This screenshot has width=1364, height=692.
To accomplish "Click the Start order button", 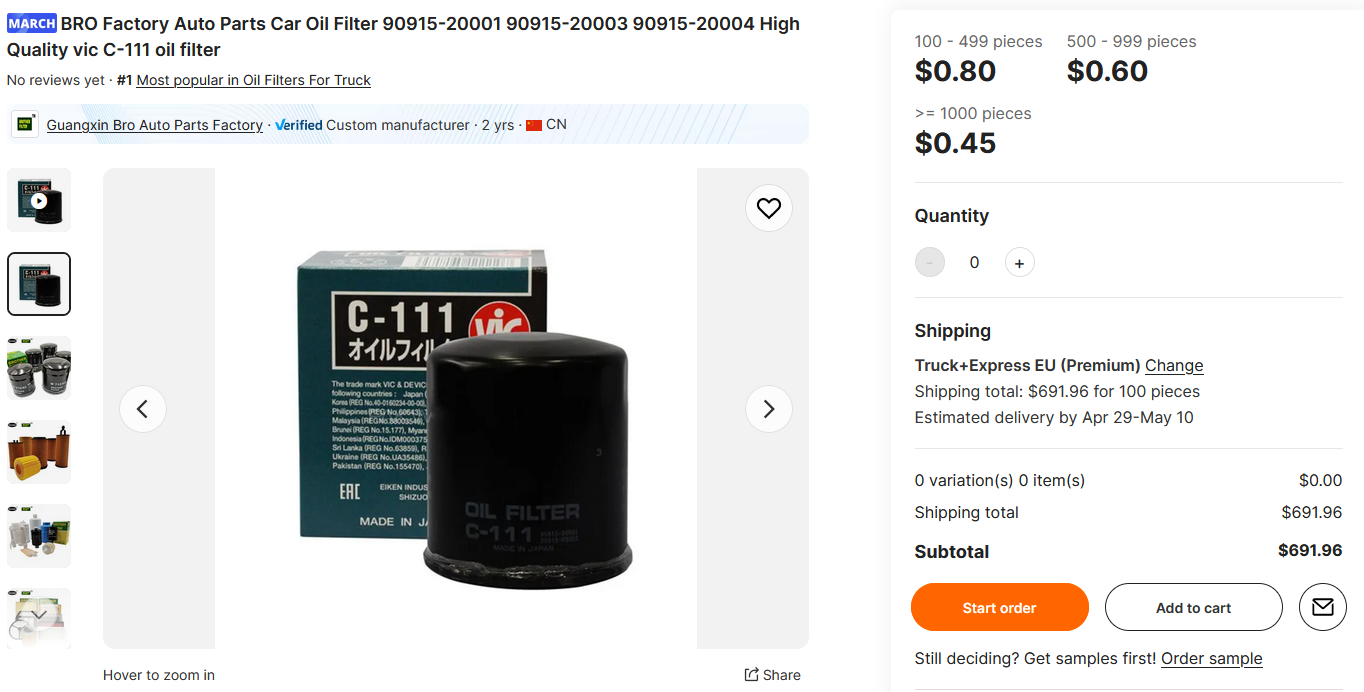I will point(999,607).
